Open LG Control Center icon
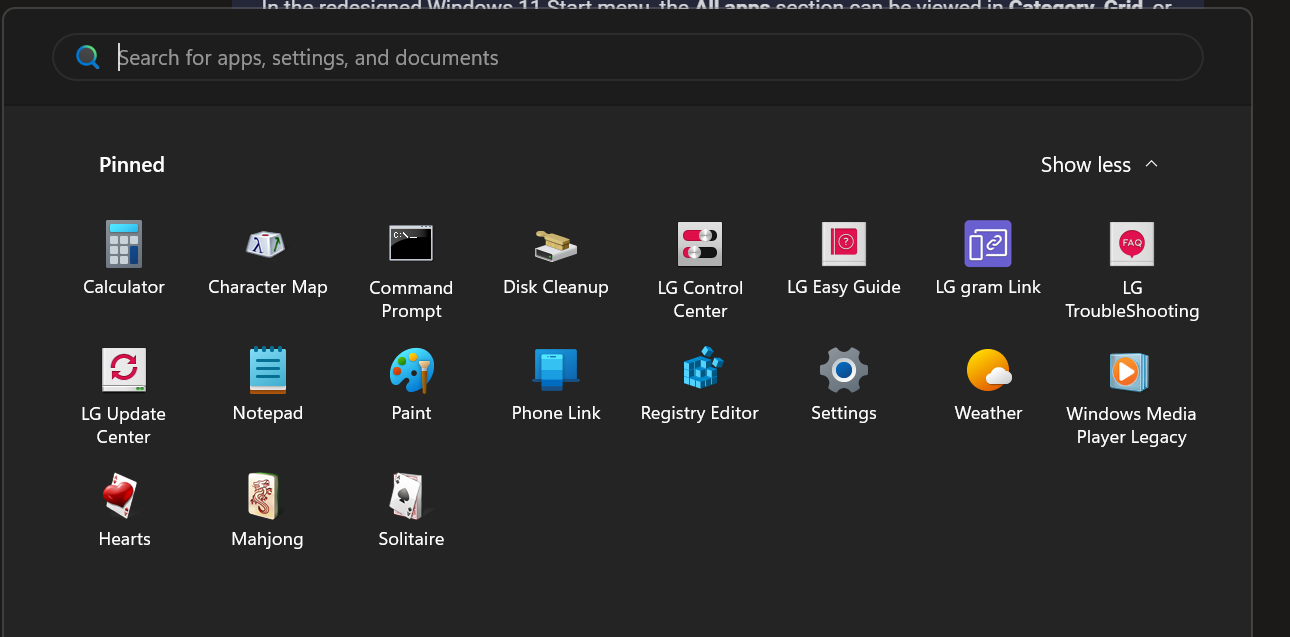Image resolution: width=1290 pixels, height=637 pixels. click(x=700, y=244)
